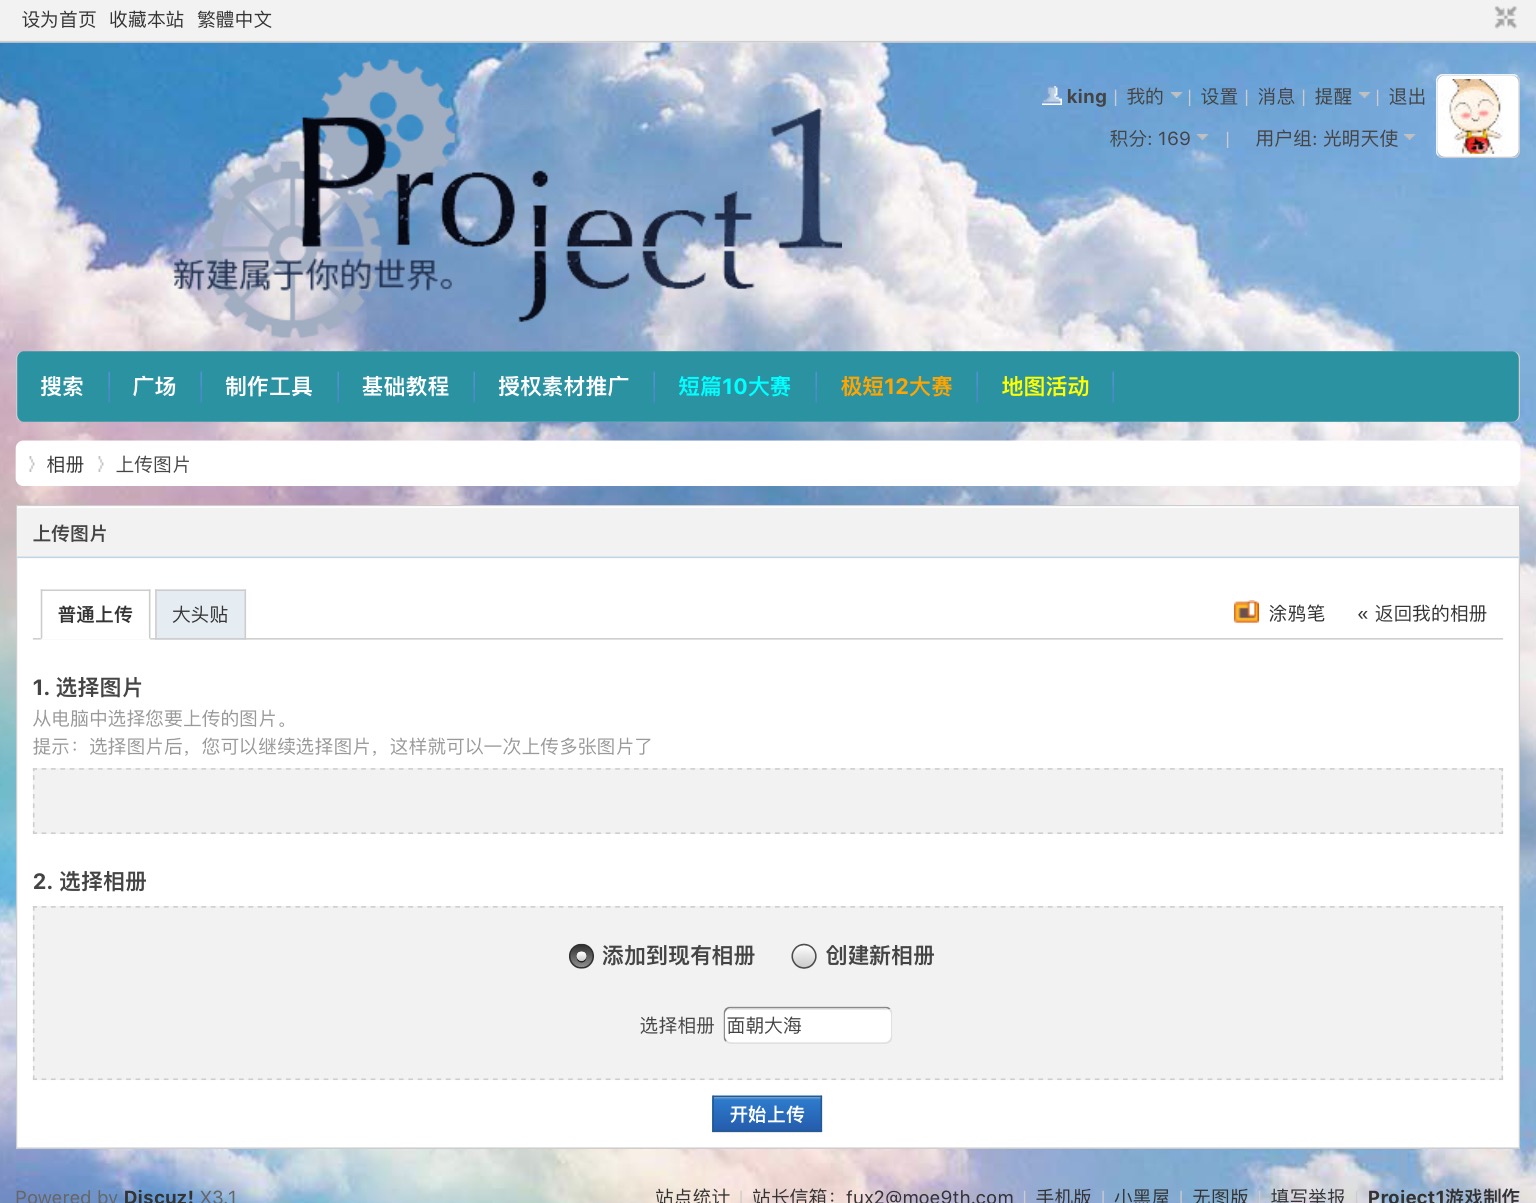
Task: Switch to the 普通上传 tab
Action: (x=95, y=614)
